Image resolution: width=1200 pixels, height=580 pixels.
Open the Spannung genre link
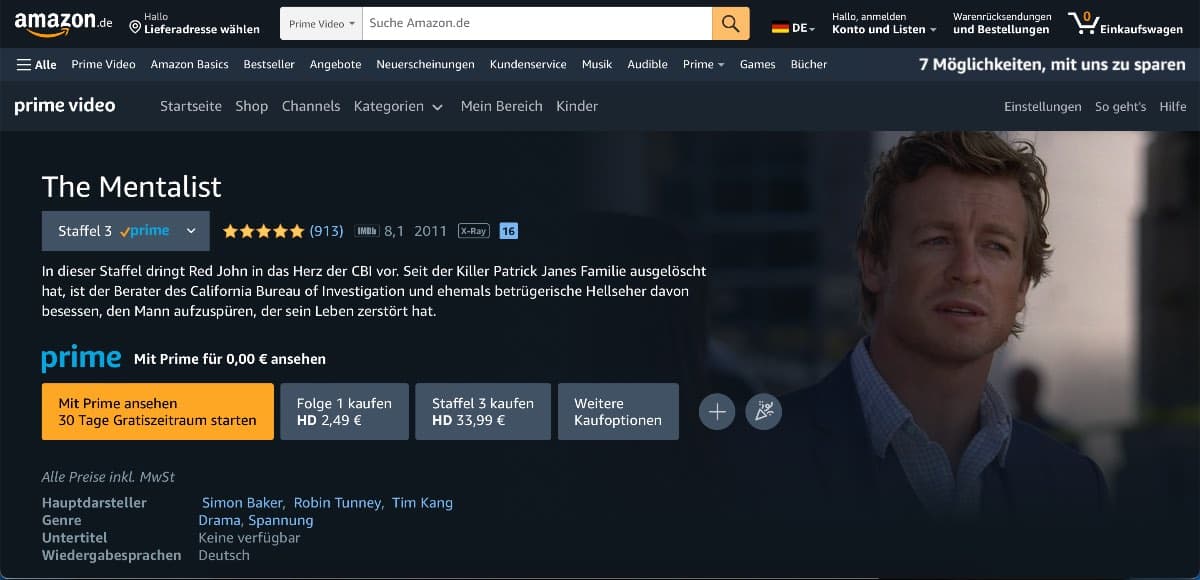(280, 520)
